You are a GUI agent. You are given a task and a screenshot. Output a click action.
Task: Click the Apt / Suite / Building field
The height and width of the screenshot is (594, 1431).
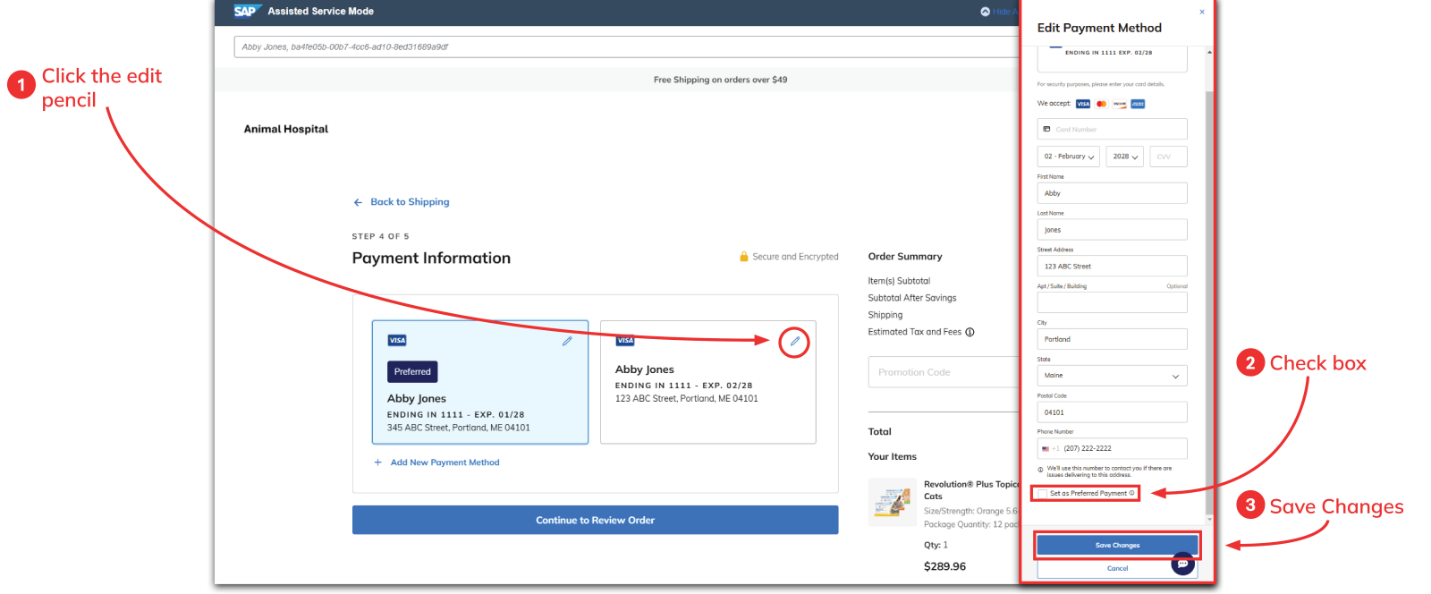pyautogui.click(x=1112, y=302)
